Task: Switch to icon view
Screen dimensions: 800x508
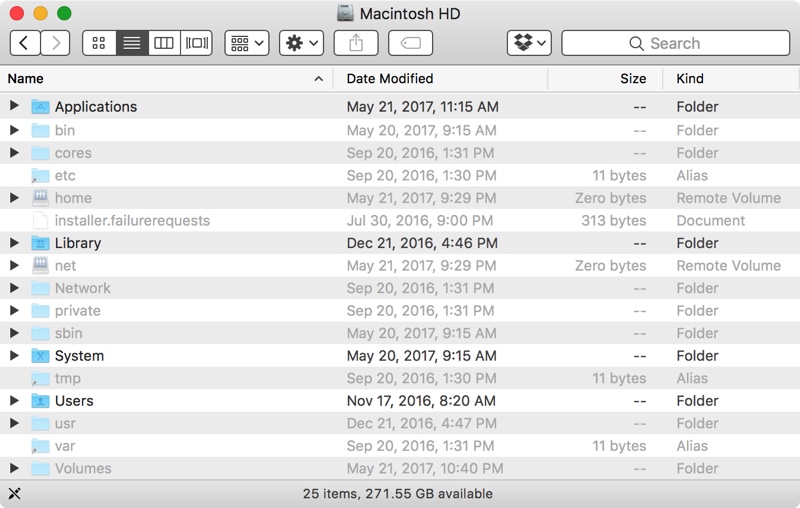Action: point(99,43)
